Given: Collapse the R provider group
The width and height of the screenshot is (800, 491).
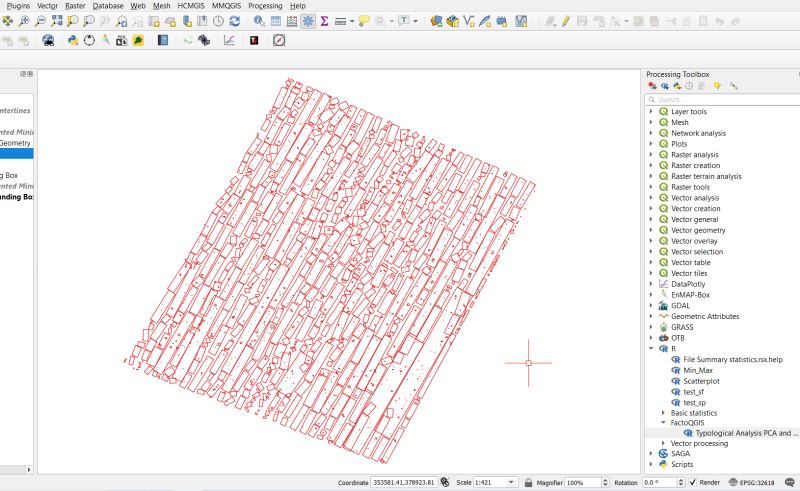Looking at the screenshot, I should click(x=651, y=349).
